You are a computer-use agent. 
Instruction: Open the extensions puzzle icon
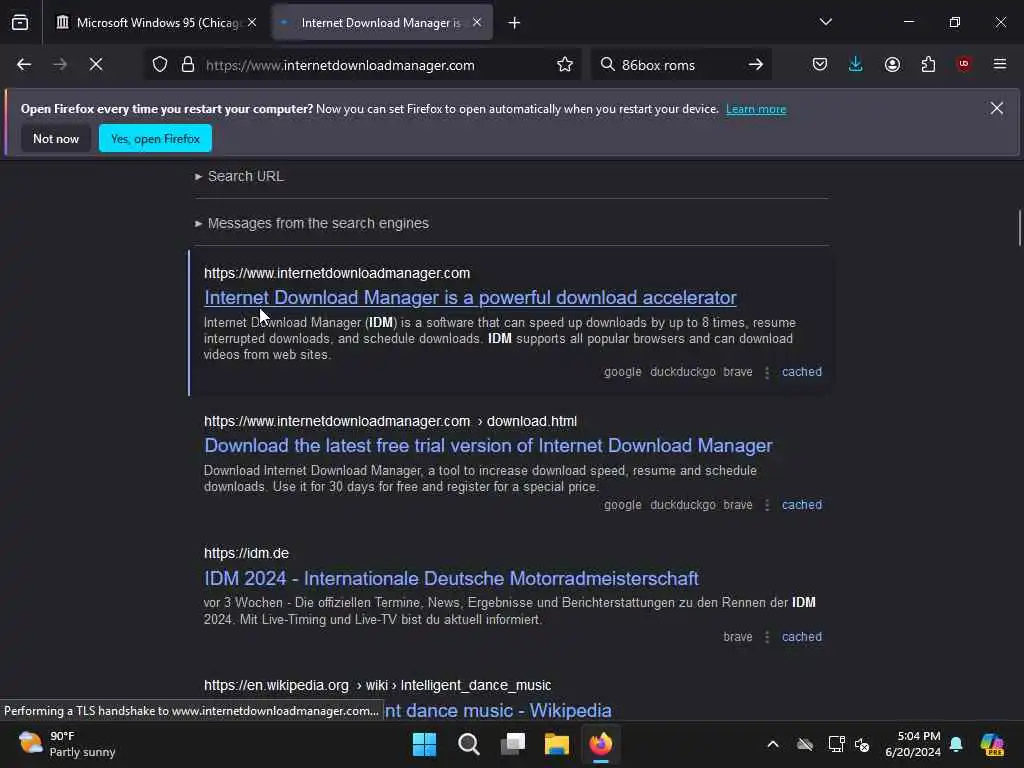coord(928,64)
